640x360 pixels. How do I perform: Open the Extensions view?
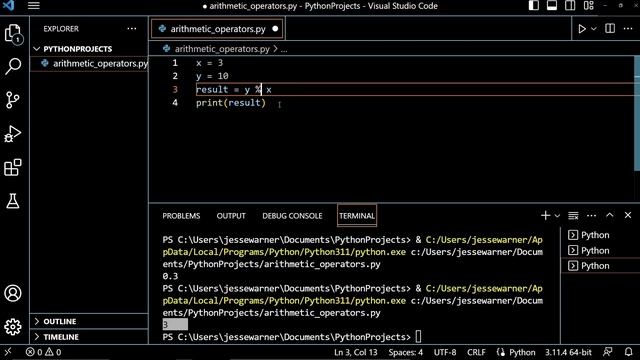13,167
